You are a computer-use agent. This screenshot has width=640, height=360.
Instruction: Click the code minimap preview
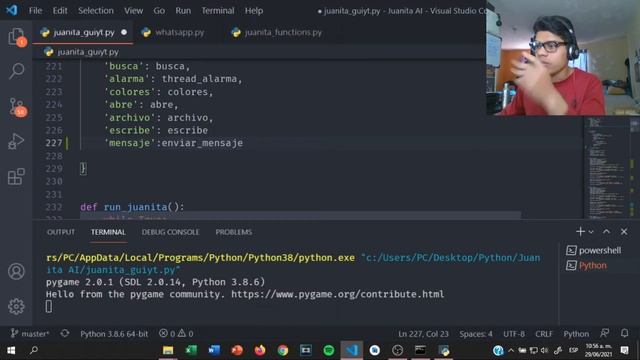point(608,167)
